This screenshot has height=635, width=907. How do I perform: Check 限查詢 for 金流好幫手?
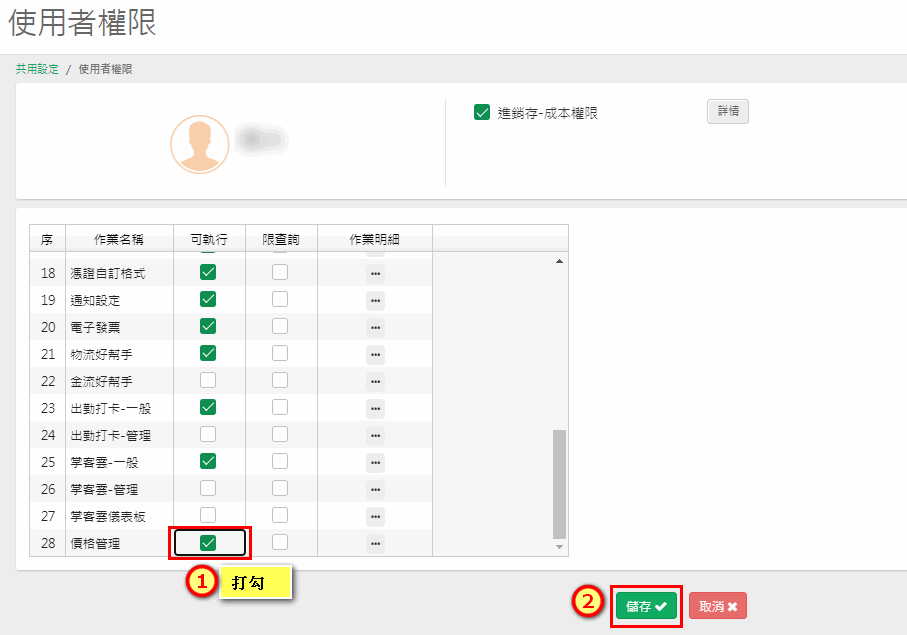280,380
